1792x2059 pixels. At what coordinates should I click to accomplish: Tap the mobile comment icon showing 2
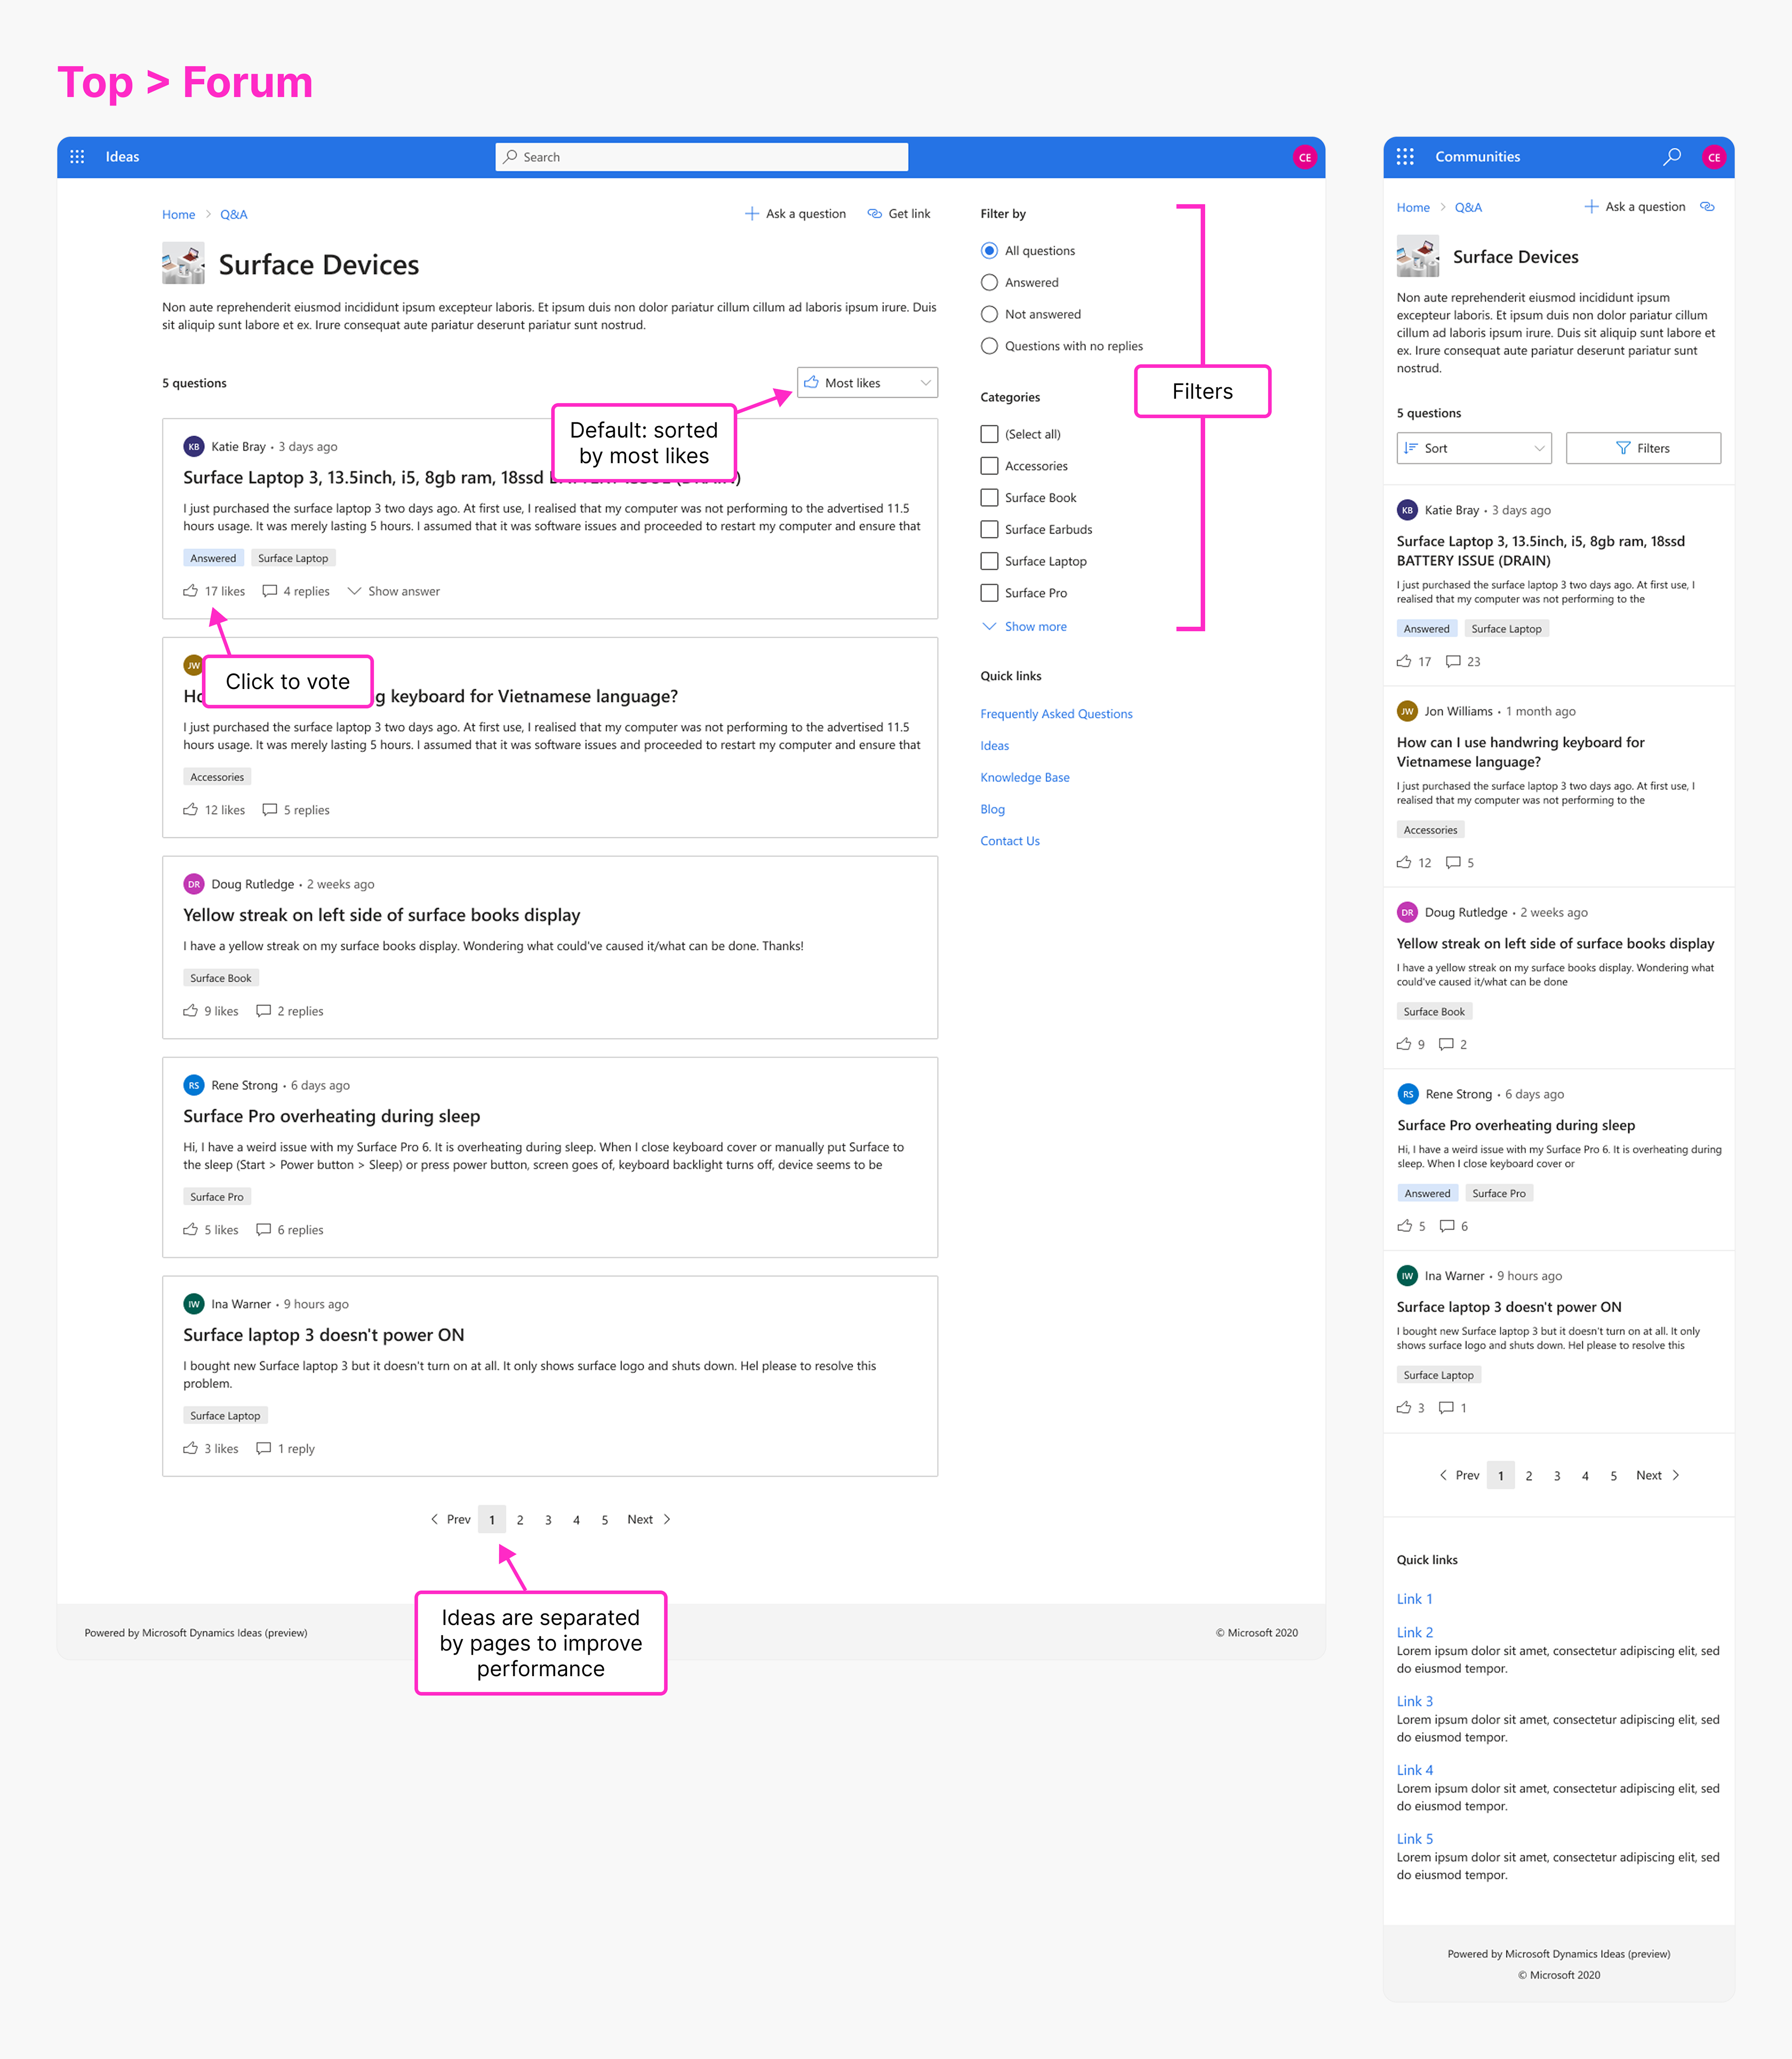(x=1446, y=1044)
